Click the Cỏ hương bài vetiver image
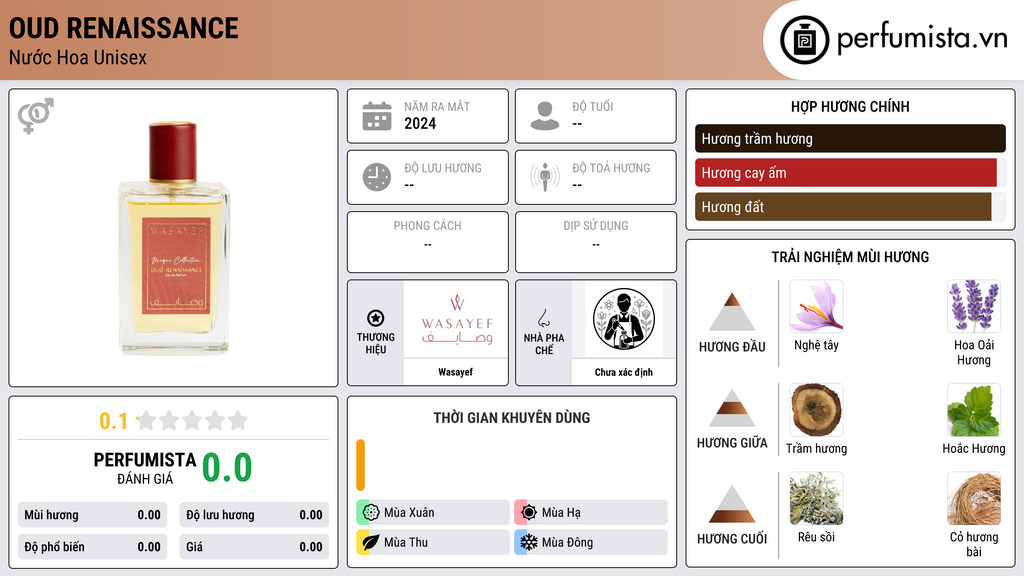The height and width of the screenshot is (576, 1024). pyautogui.click(x=974, y=498)
